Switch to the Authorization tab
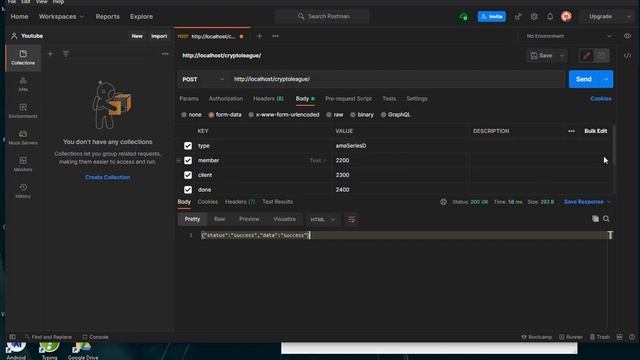 [x=226, y=99]
